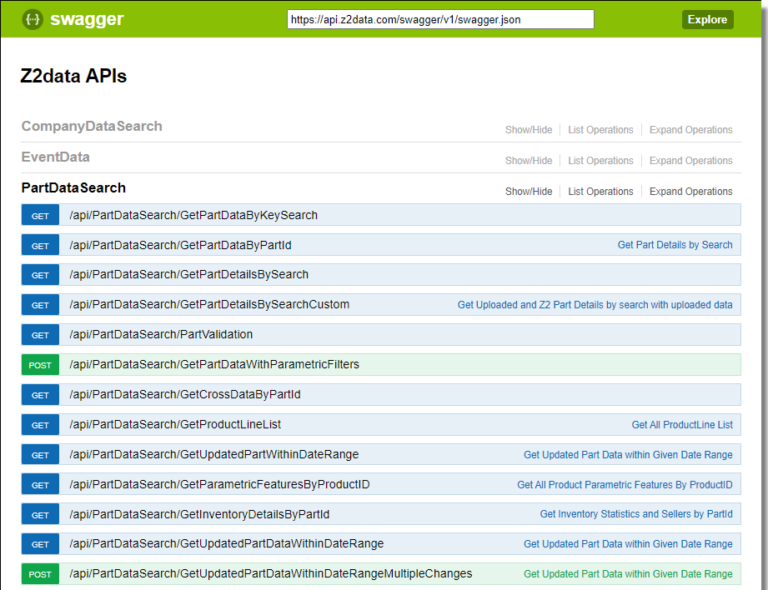Toggle Show/Hide for CompanyDataSearch
Screen dimensions: 768x590
coord(528,130)
